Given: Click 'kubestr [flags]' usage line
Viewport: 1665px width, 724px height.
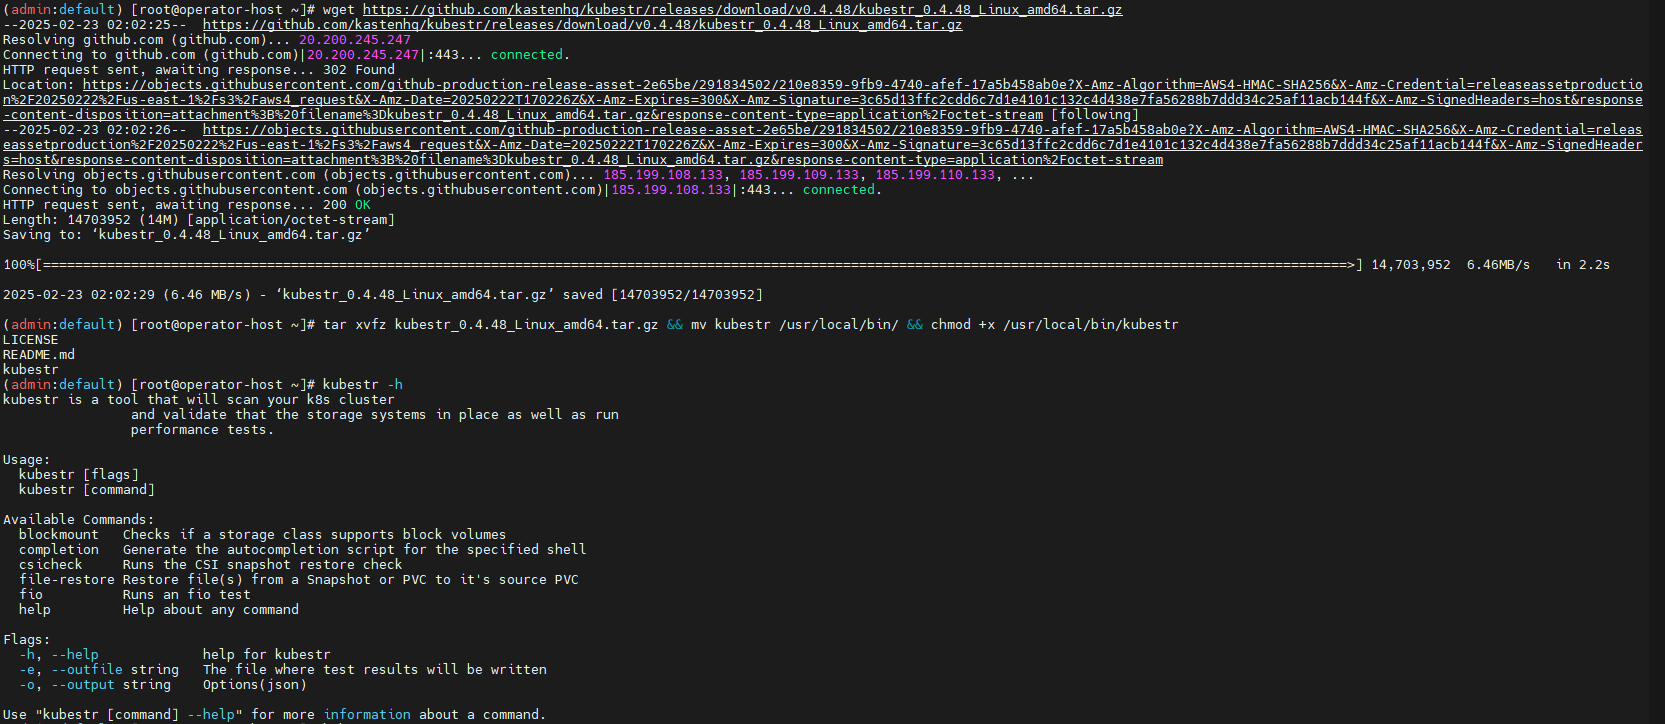Looking at the screenshot, I should (x=79, y=475).
